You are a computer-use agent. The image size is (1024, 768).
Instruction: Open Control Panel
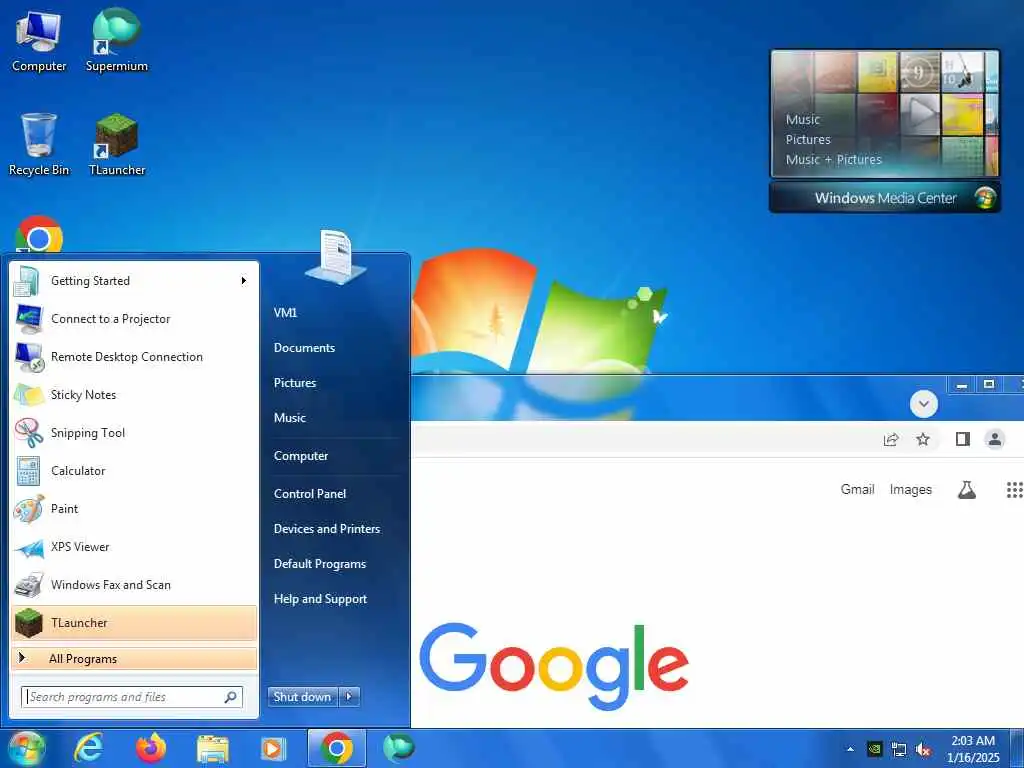coord(310,494)
